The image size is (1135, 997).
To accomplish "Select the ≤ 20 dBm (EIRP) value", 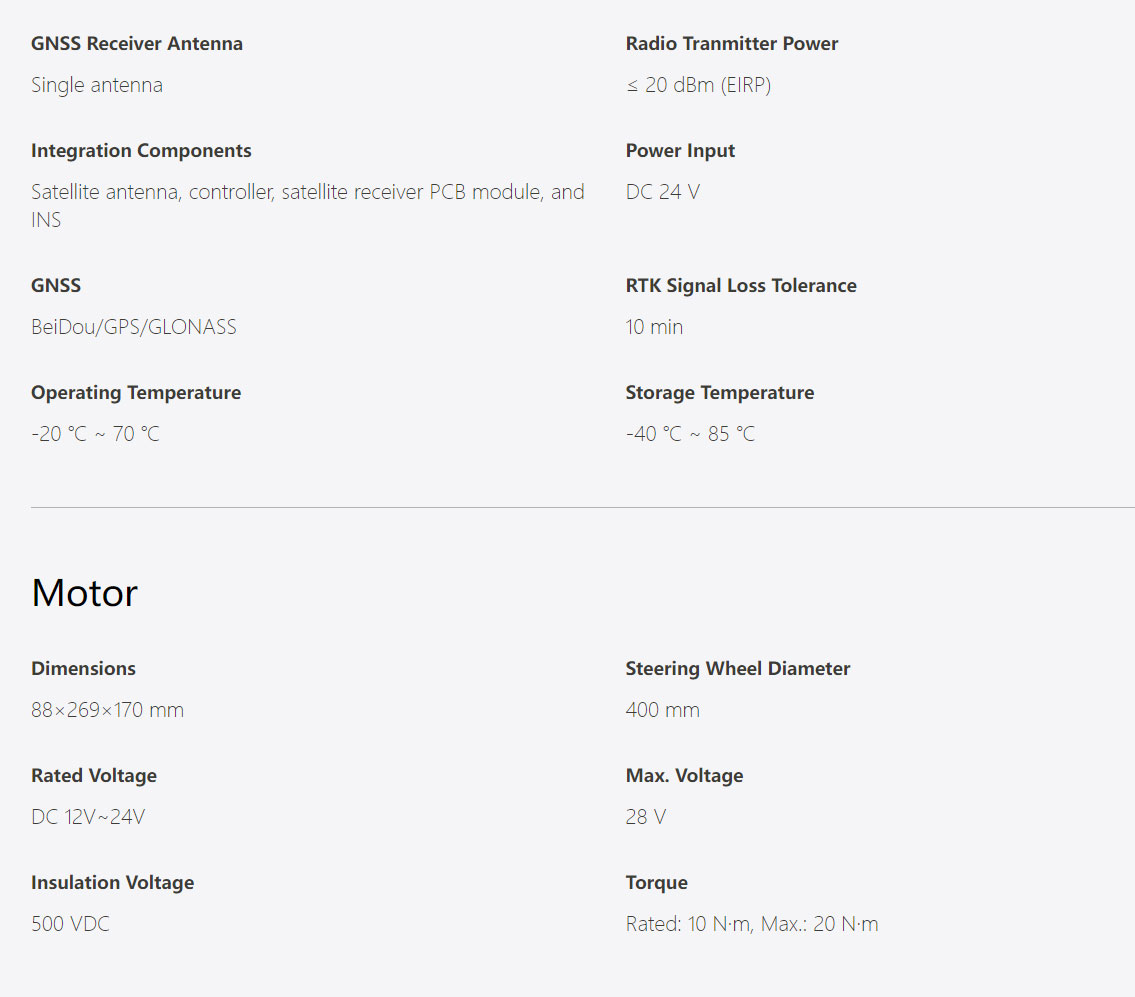I will point(699,85).
